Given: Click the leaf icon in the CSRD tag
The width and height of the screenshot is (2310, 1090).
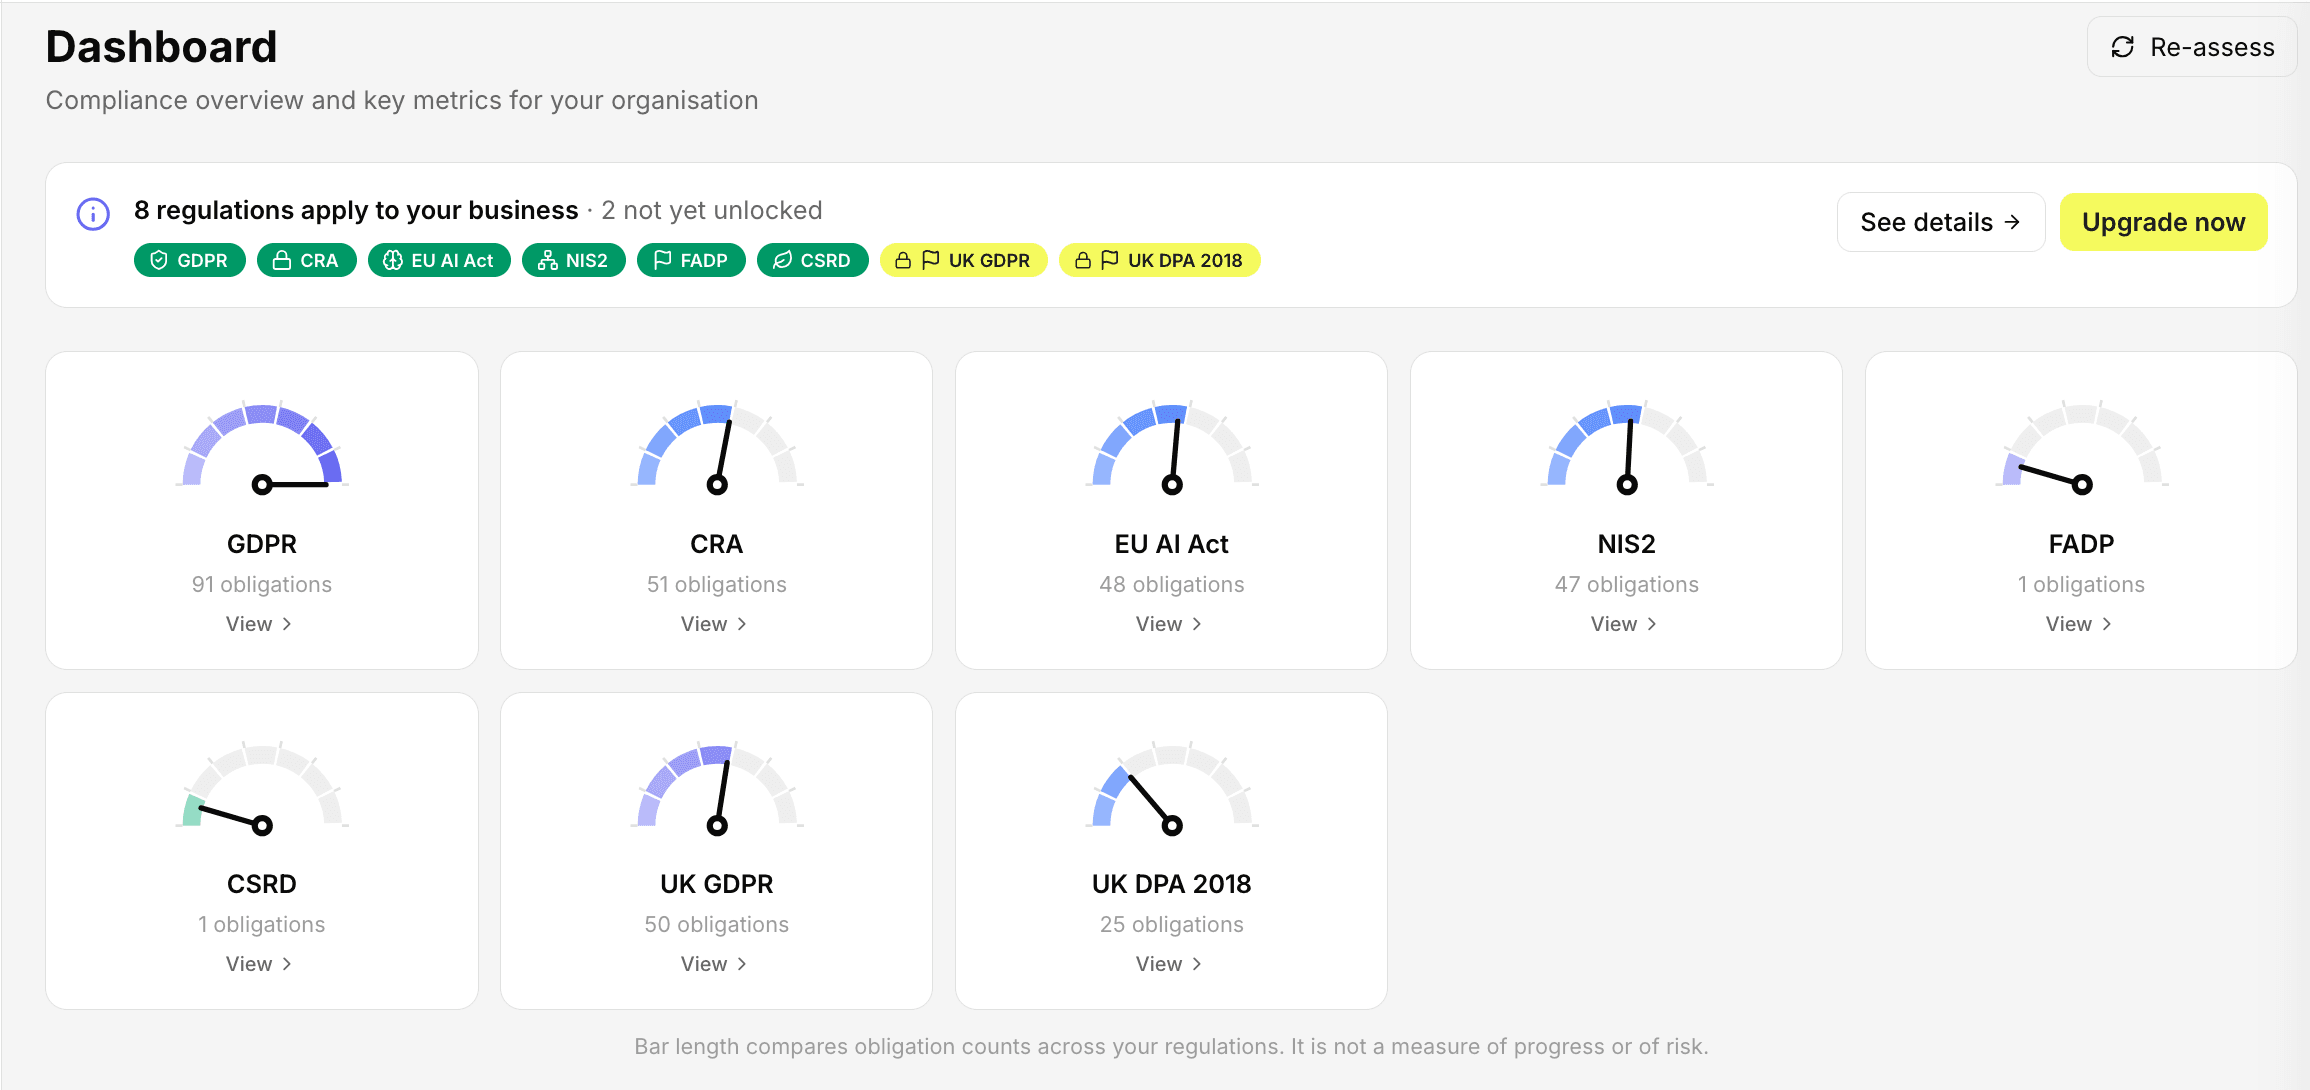Looking at the screenshot, I should [x=783, y=260].
